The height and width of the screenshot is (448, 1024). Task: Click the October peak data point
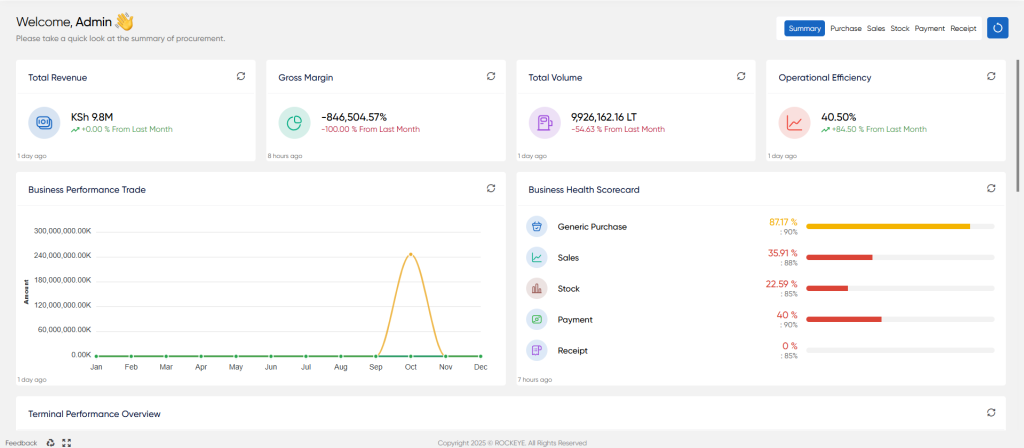click(411, 254)
